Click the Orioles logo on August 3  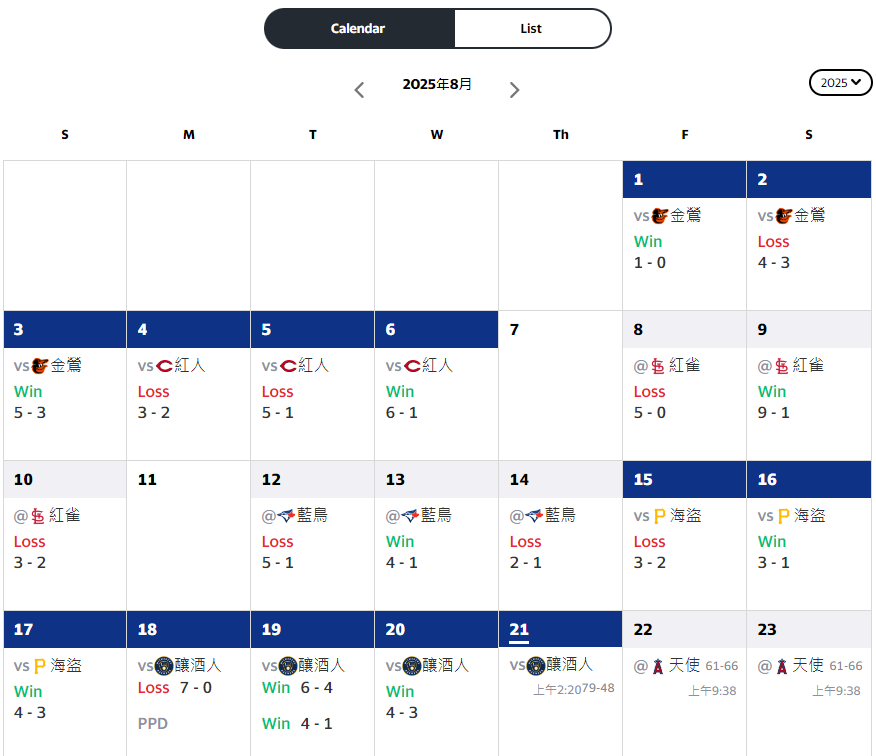40,366
